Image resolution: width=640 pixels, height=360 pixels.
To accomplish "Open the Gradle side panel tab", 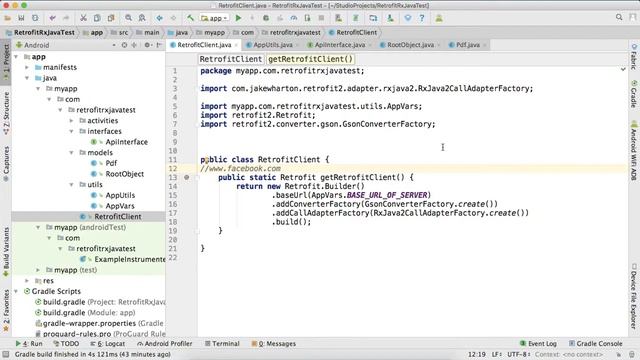I will pyautogui.click(x=634, y=94).
